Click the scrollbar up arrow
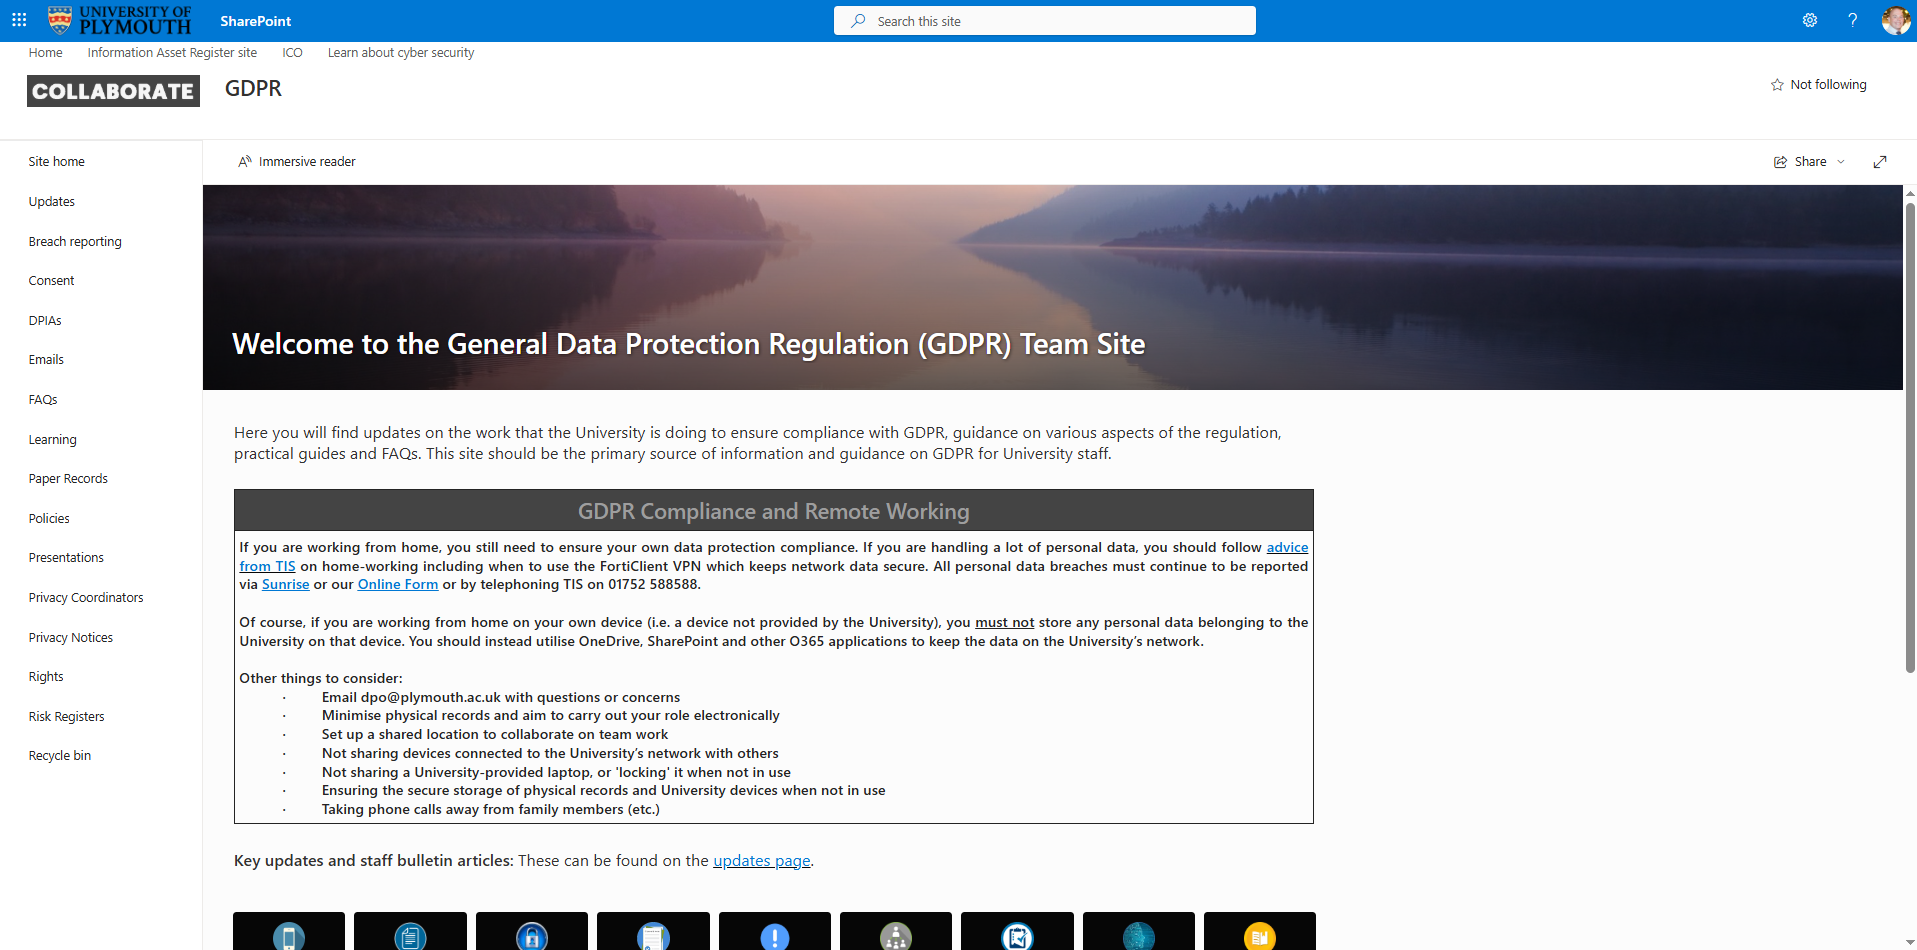This screenshot has width=1917, height=950. pyautogui.click(x=1910, y=193)
